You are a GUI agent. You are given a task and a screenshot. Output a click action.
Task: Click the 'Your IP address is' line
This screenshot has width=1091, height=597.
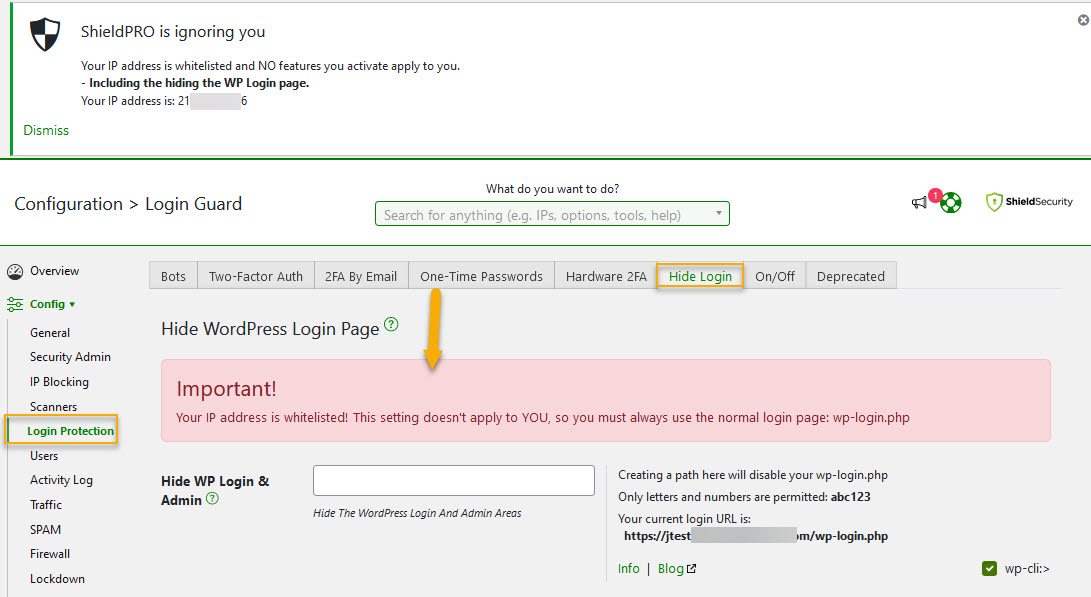tap(164, 101)
